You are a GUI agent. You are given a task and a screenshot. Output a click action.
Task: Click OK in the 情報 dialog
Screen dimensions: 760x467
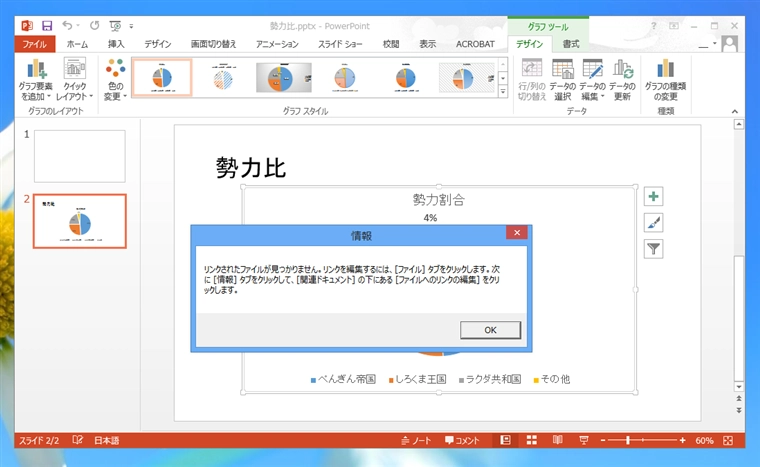point(490,330)
